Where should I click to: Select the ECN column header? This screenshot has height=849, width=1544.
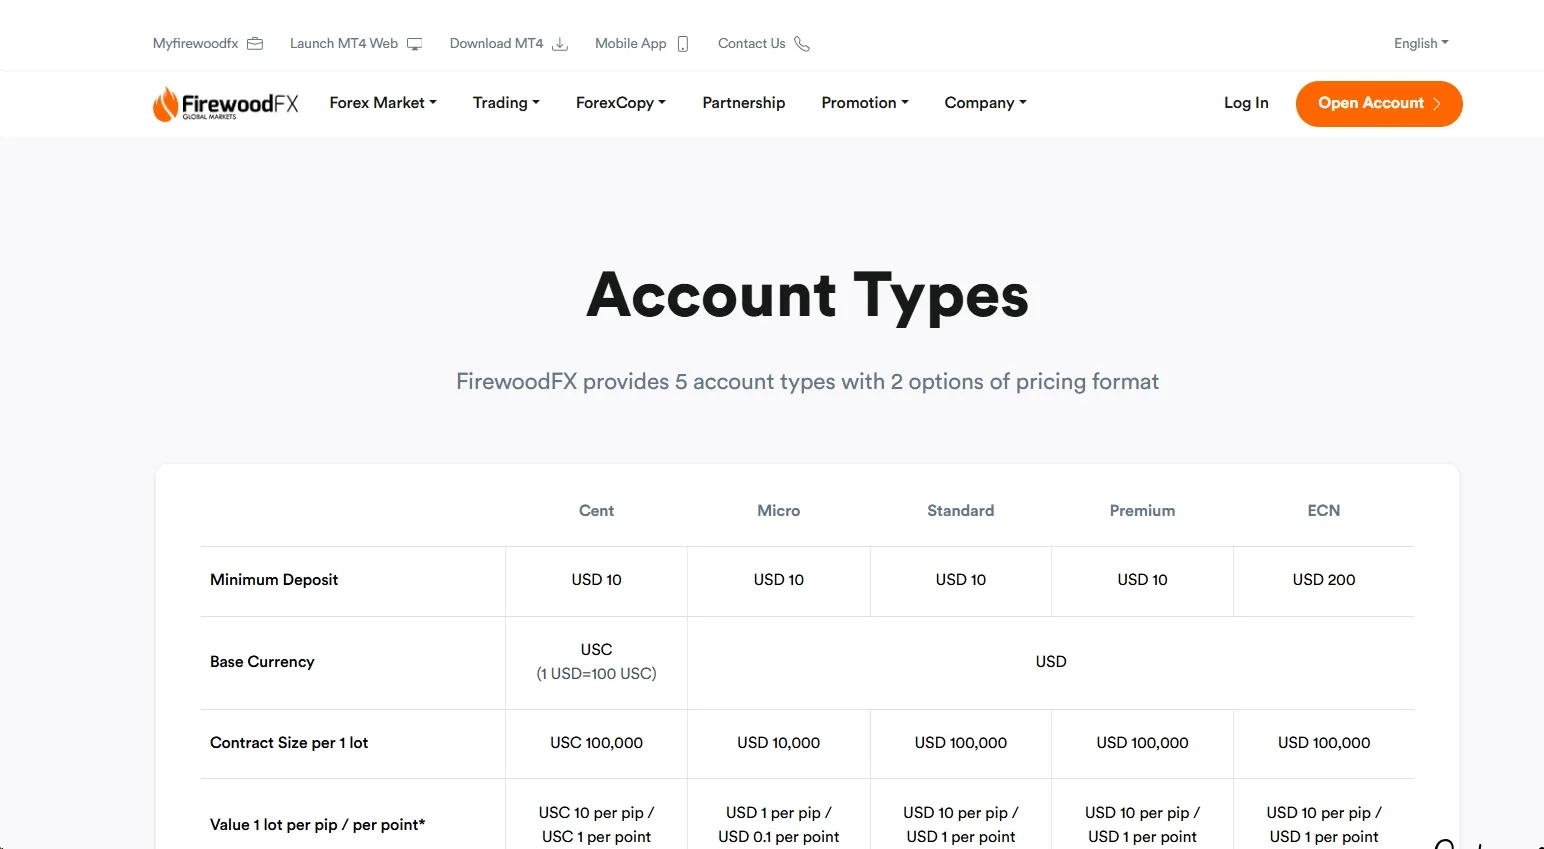tap(1324, 511)
